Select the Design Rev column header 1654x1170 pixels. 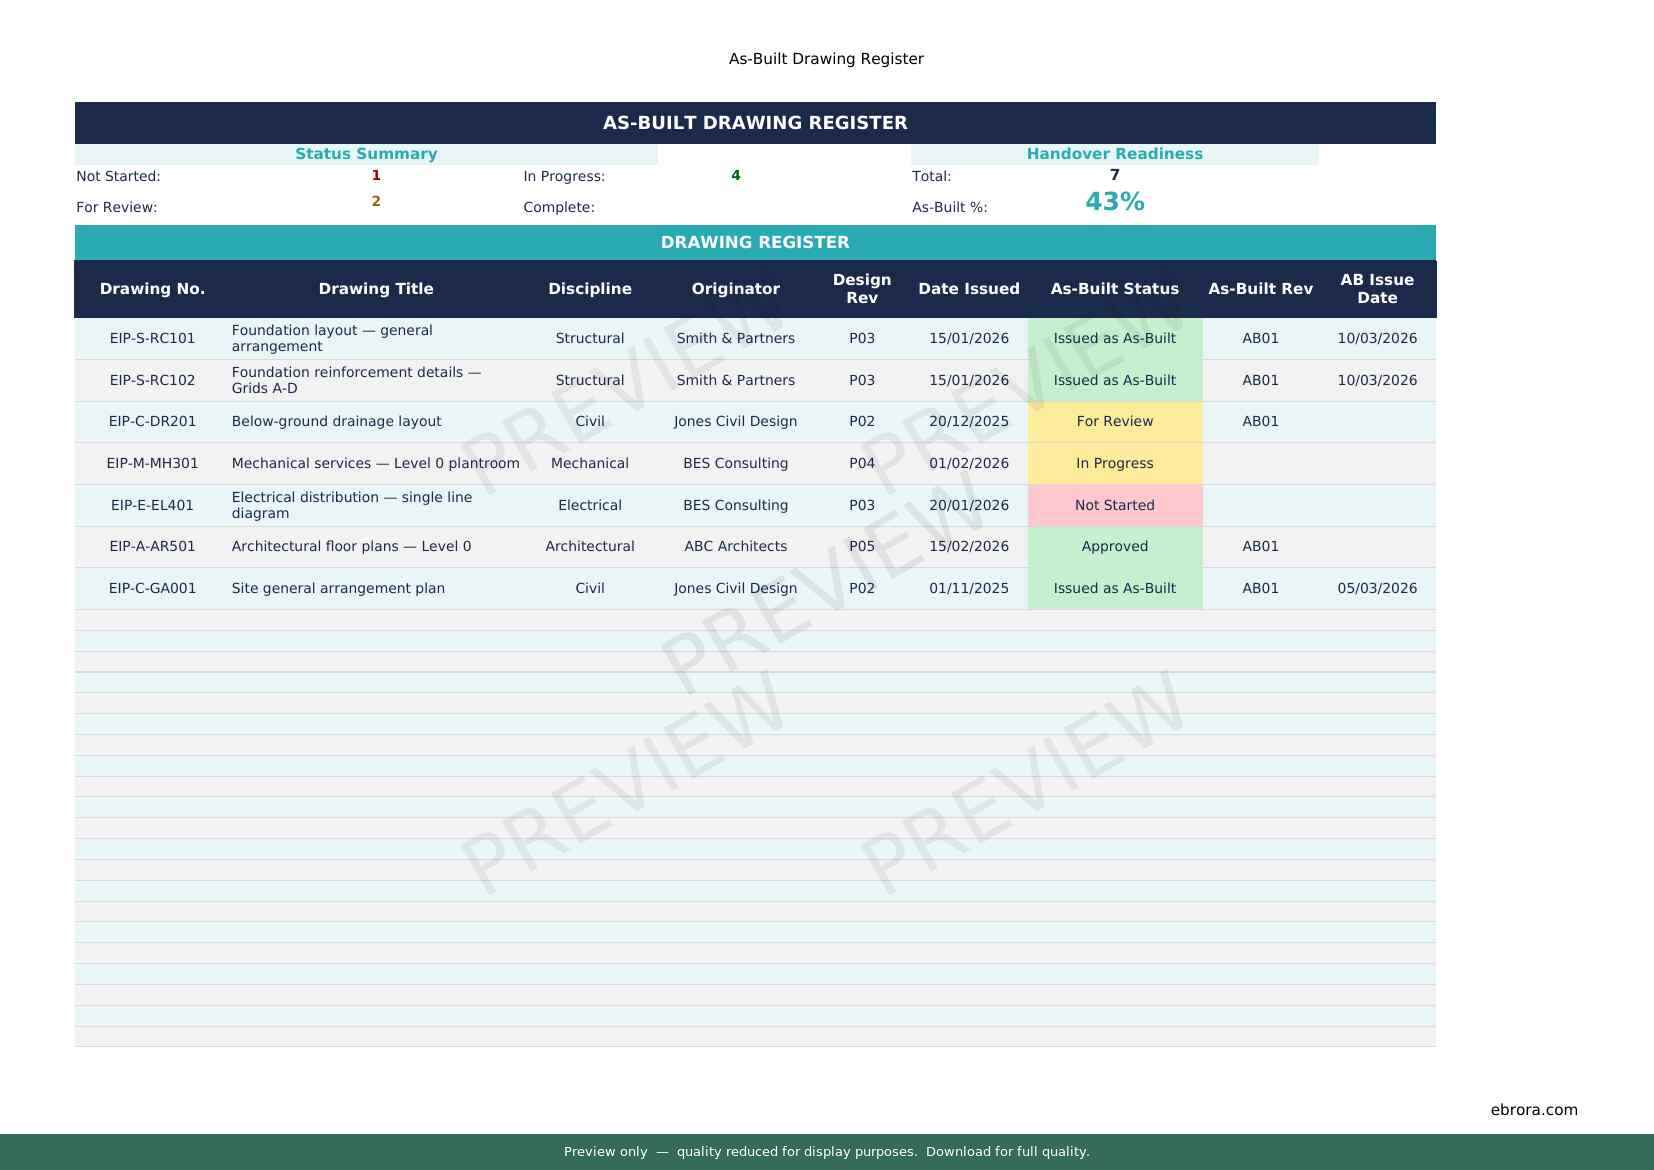pos(861,289)
